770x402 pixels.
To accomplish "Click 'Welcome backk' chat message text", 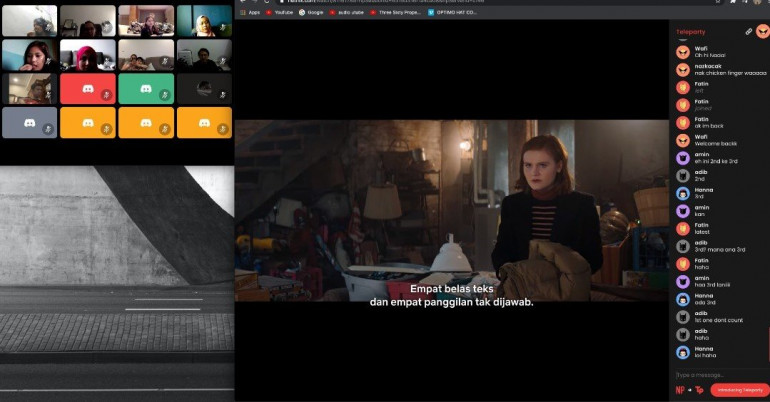I will tap(715, 144).
